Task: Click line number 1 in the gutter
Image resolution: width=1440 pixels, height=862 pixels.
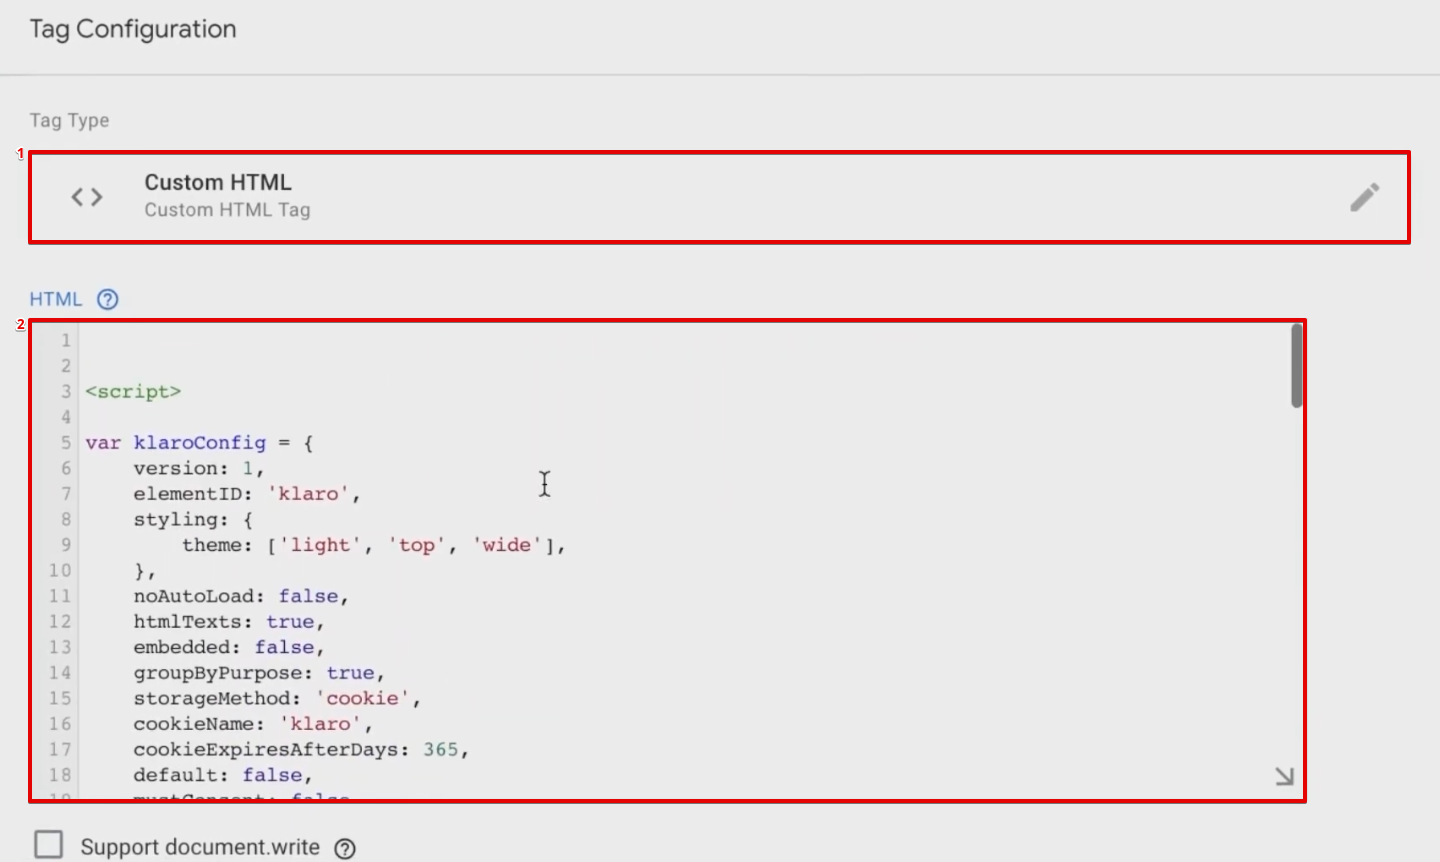Action: (x=66, y=341)
